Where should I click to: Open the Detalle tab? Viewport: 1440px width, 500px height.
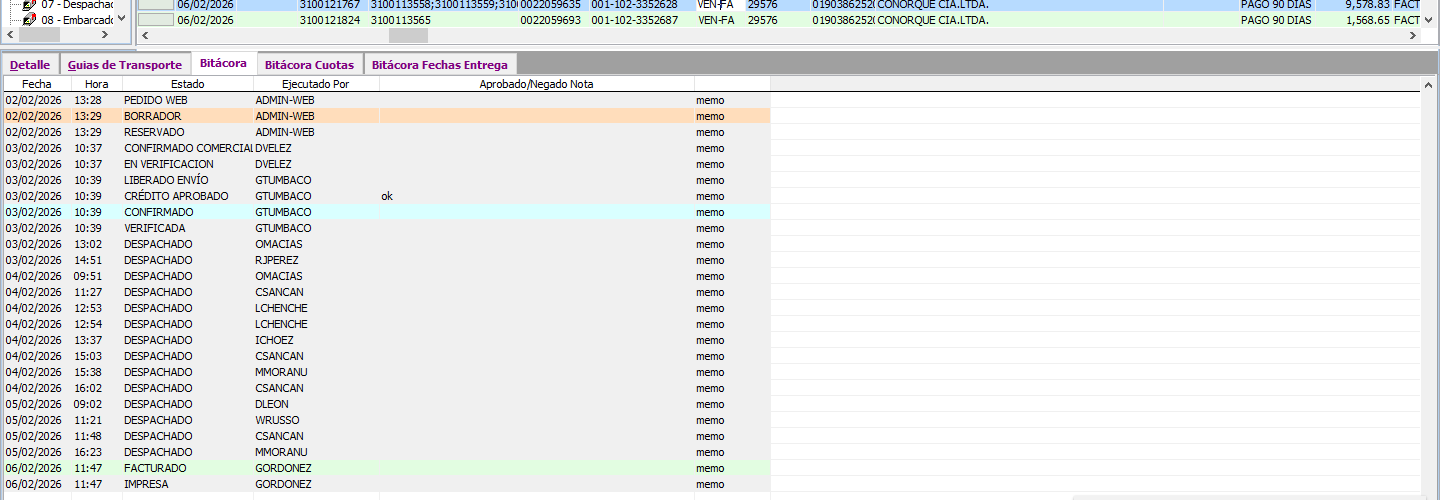pos(30,65)
